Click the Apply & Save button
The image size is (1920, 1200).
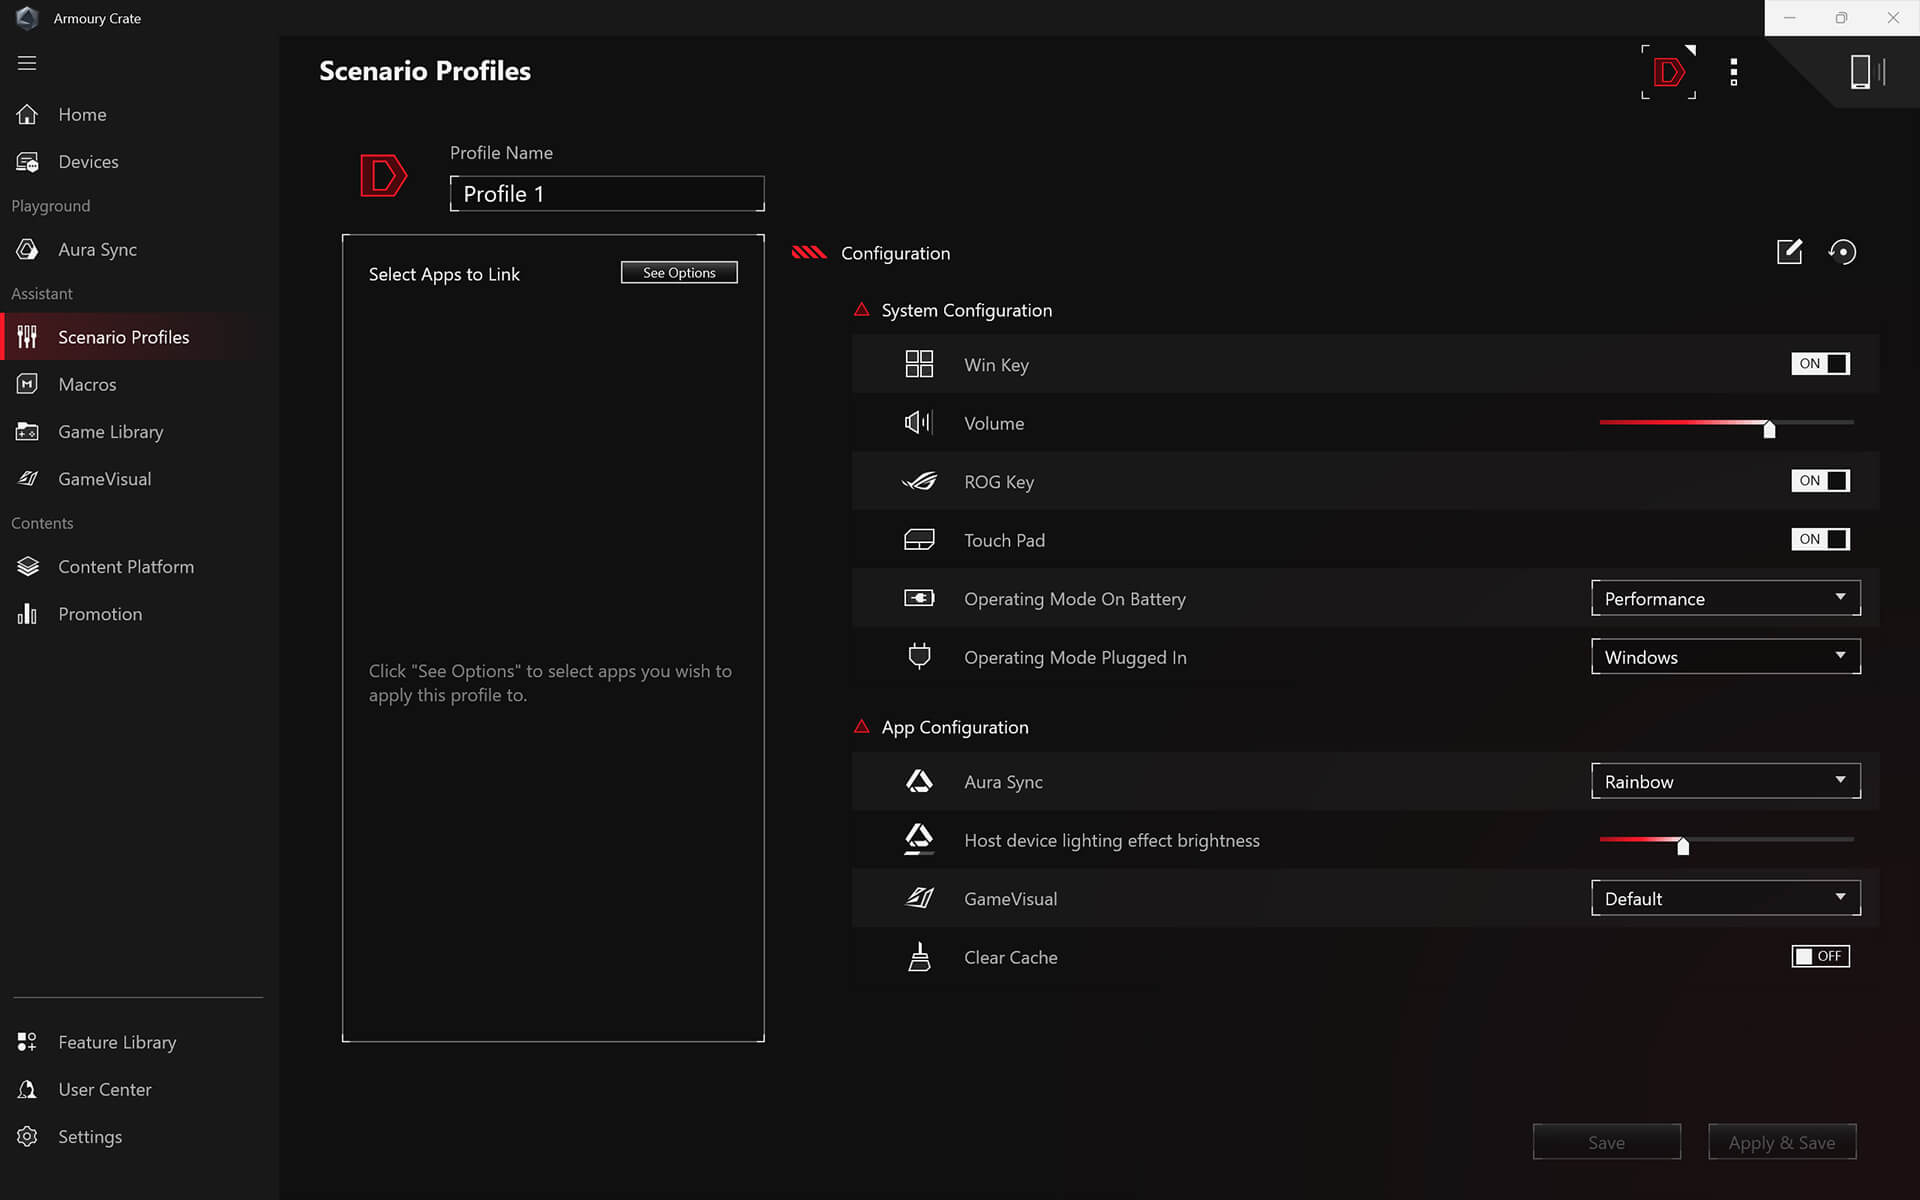point(1782,1142)
